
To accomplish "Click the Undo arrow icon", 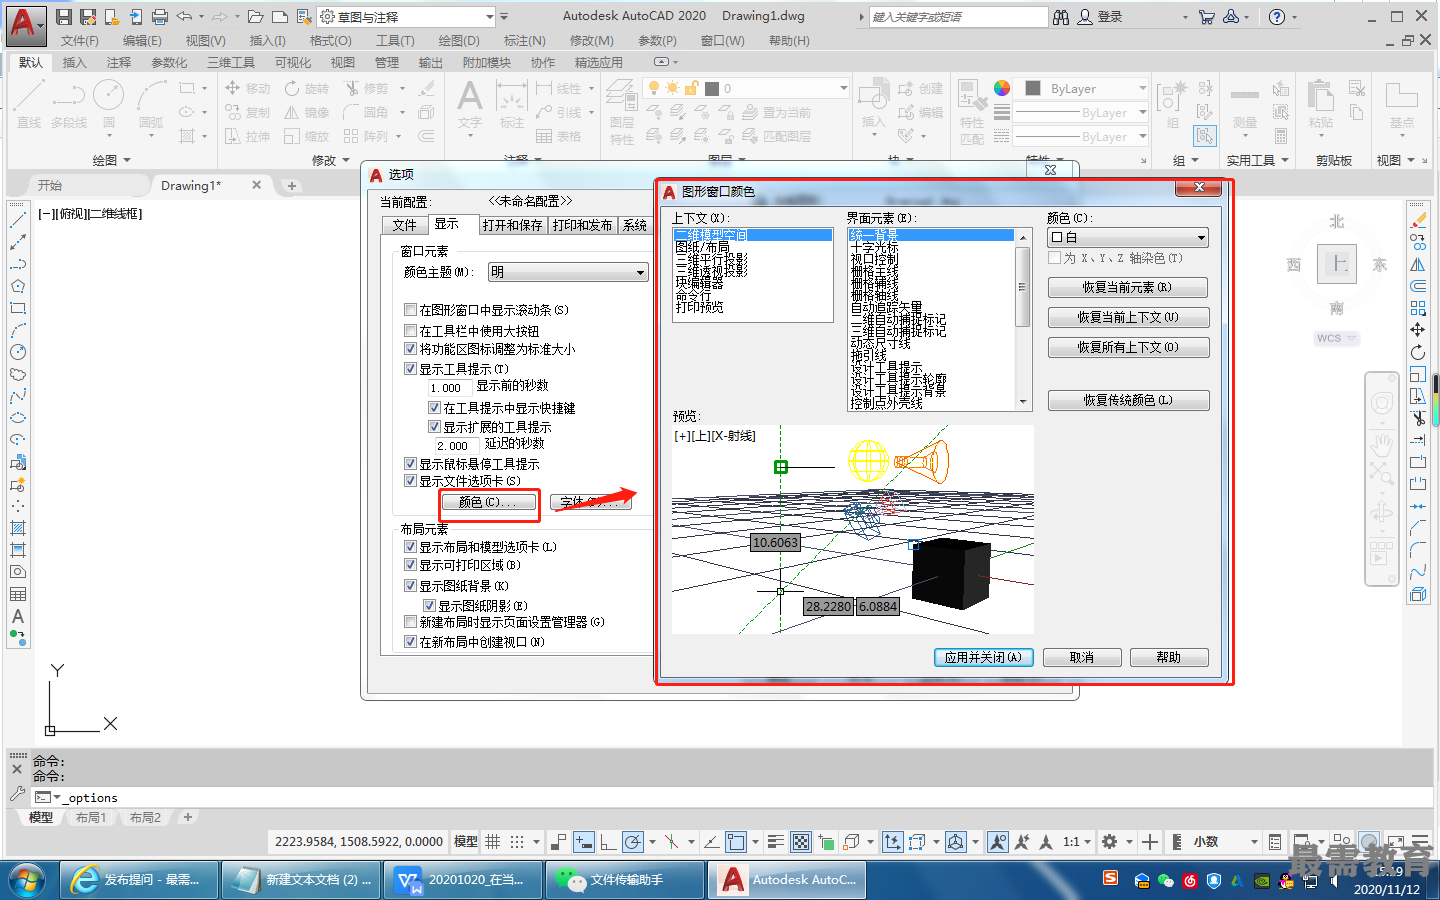I will tap(184, 17).
